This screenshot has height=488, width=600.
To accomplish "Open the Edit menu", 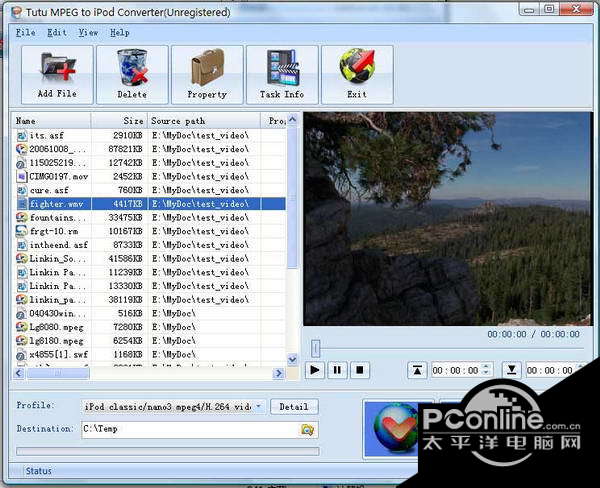I will coord(57,33).
